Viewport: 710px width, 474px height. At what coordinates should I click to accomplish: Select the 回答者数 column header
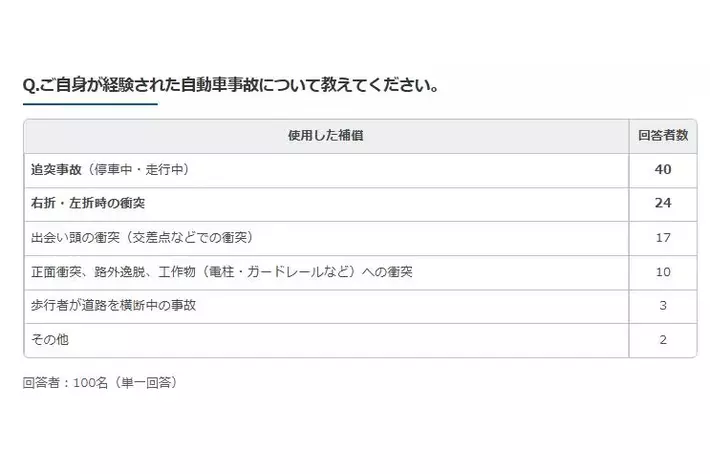[662, 136]
